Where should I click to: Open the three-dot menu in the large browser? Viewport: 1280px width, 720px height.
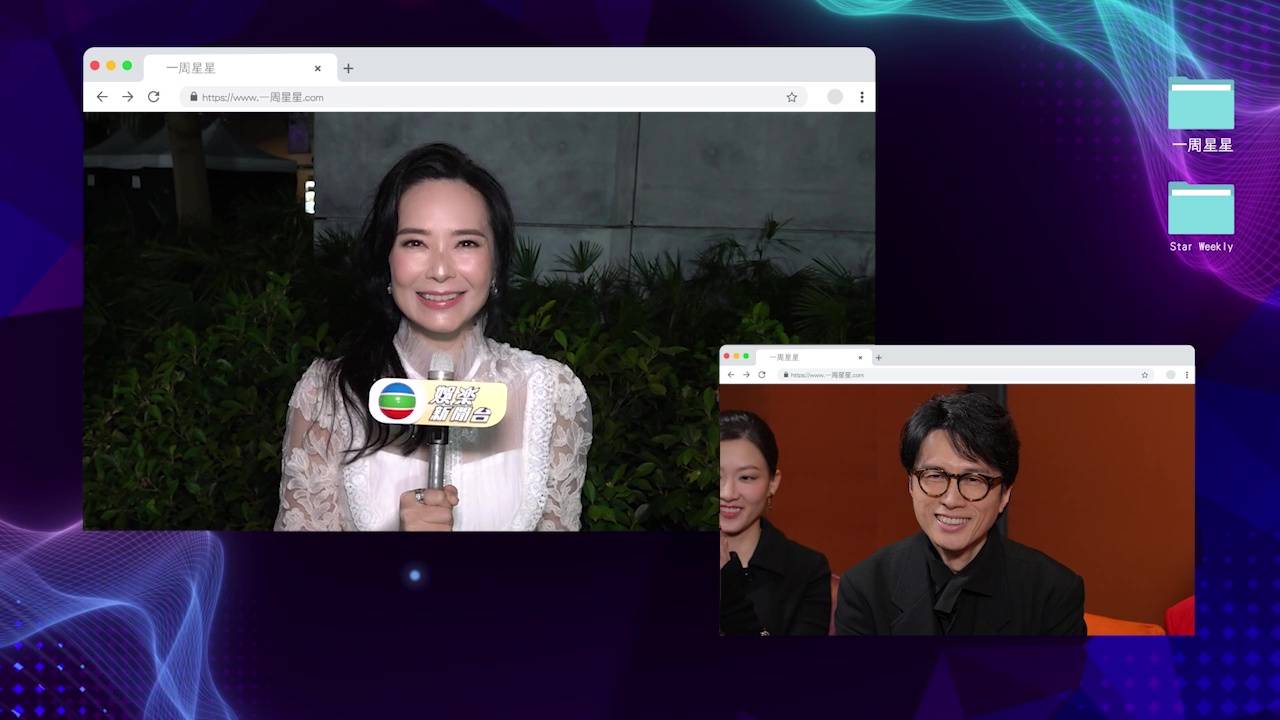click(x=861, y=97)
